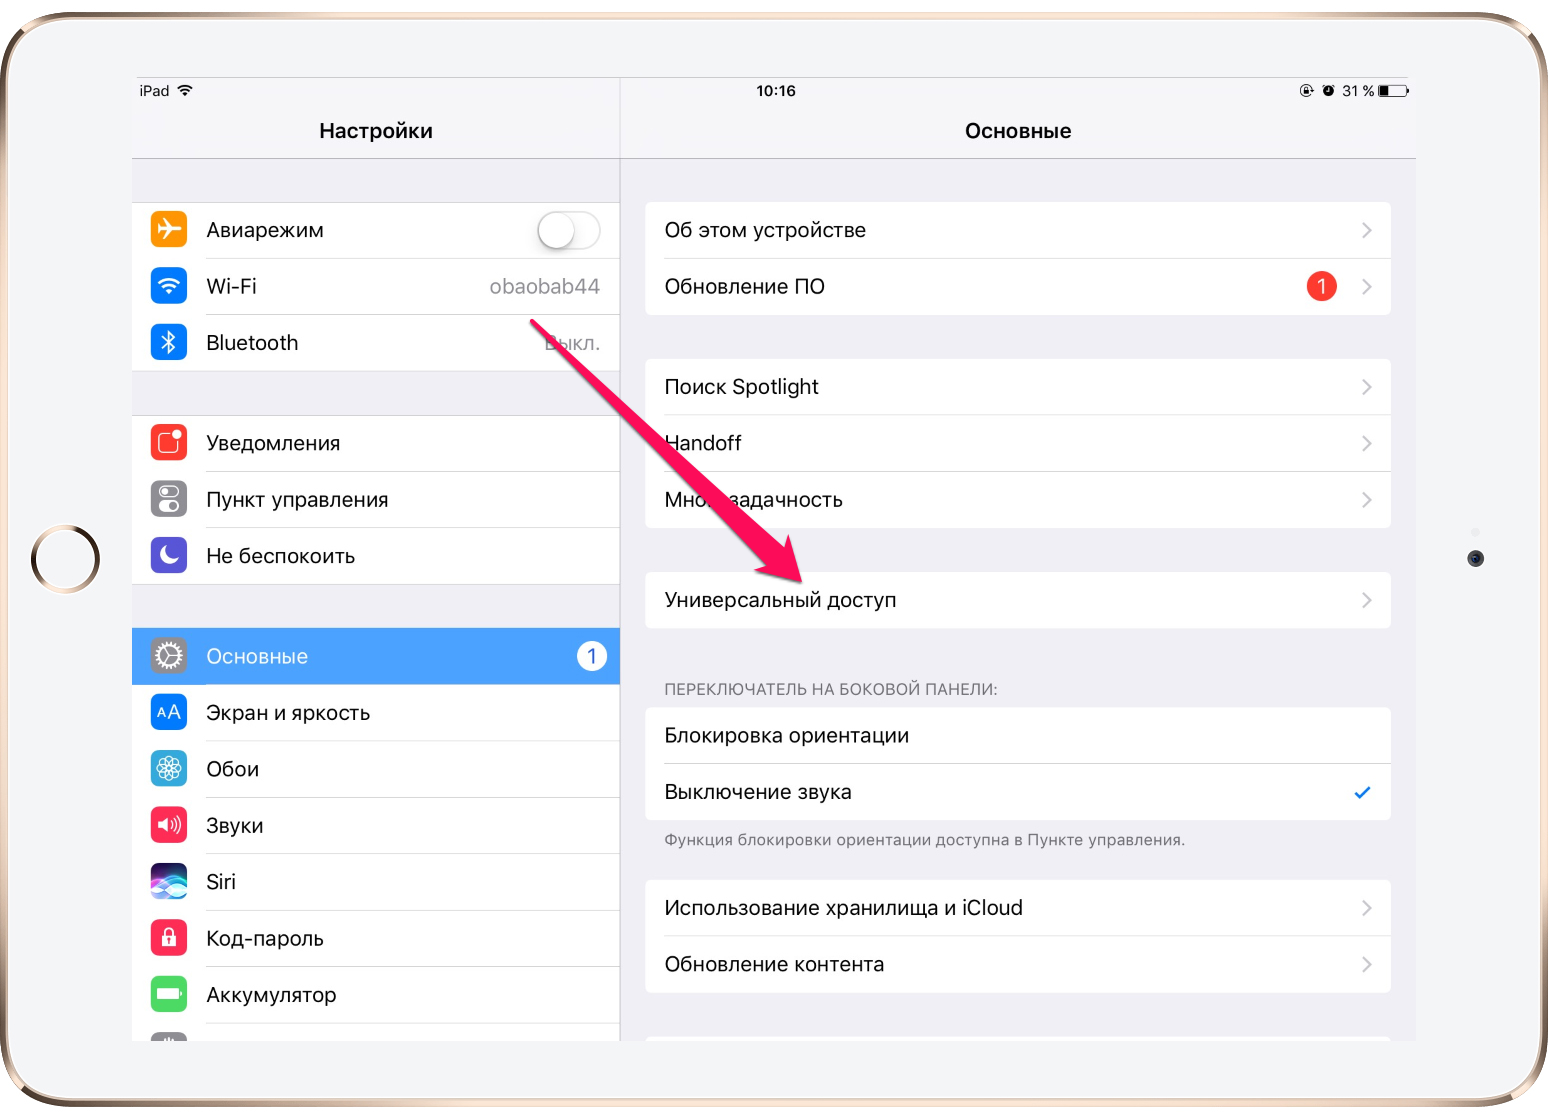Tap the Siri icon
Image resolution: width=1548 pixels, height=1120 pixels.
pyautogui.click(x=169, y=881)
